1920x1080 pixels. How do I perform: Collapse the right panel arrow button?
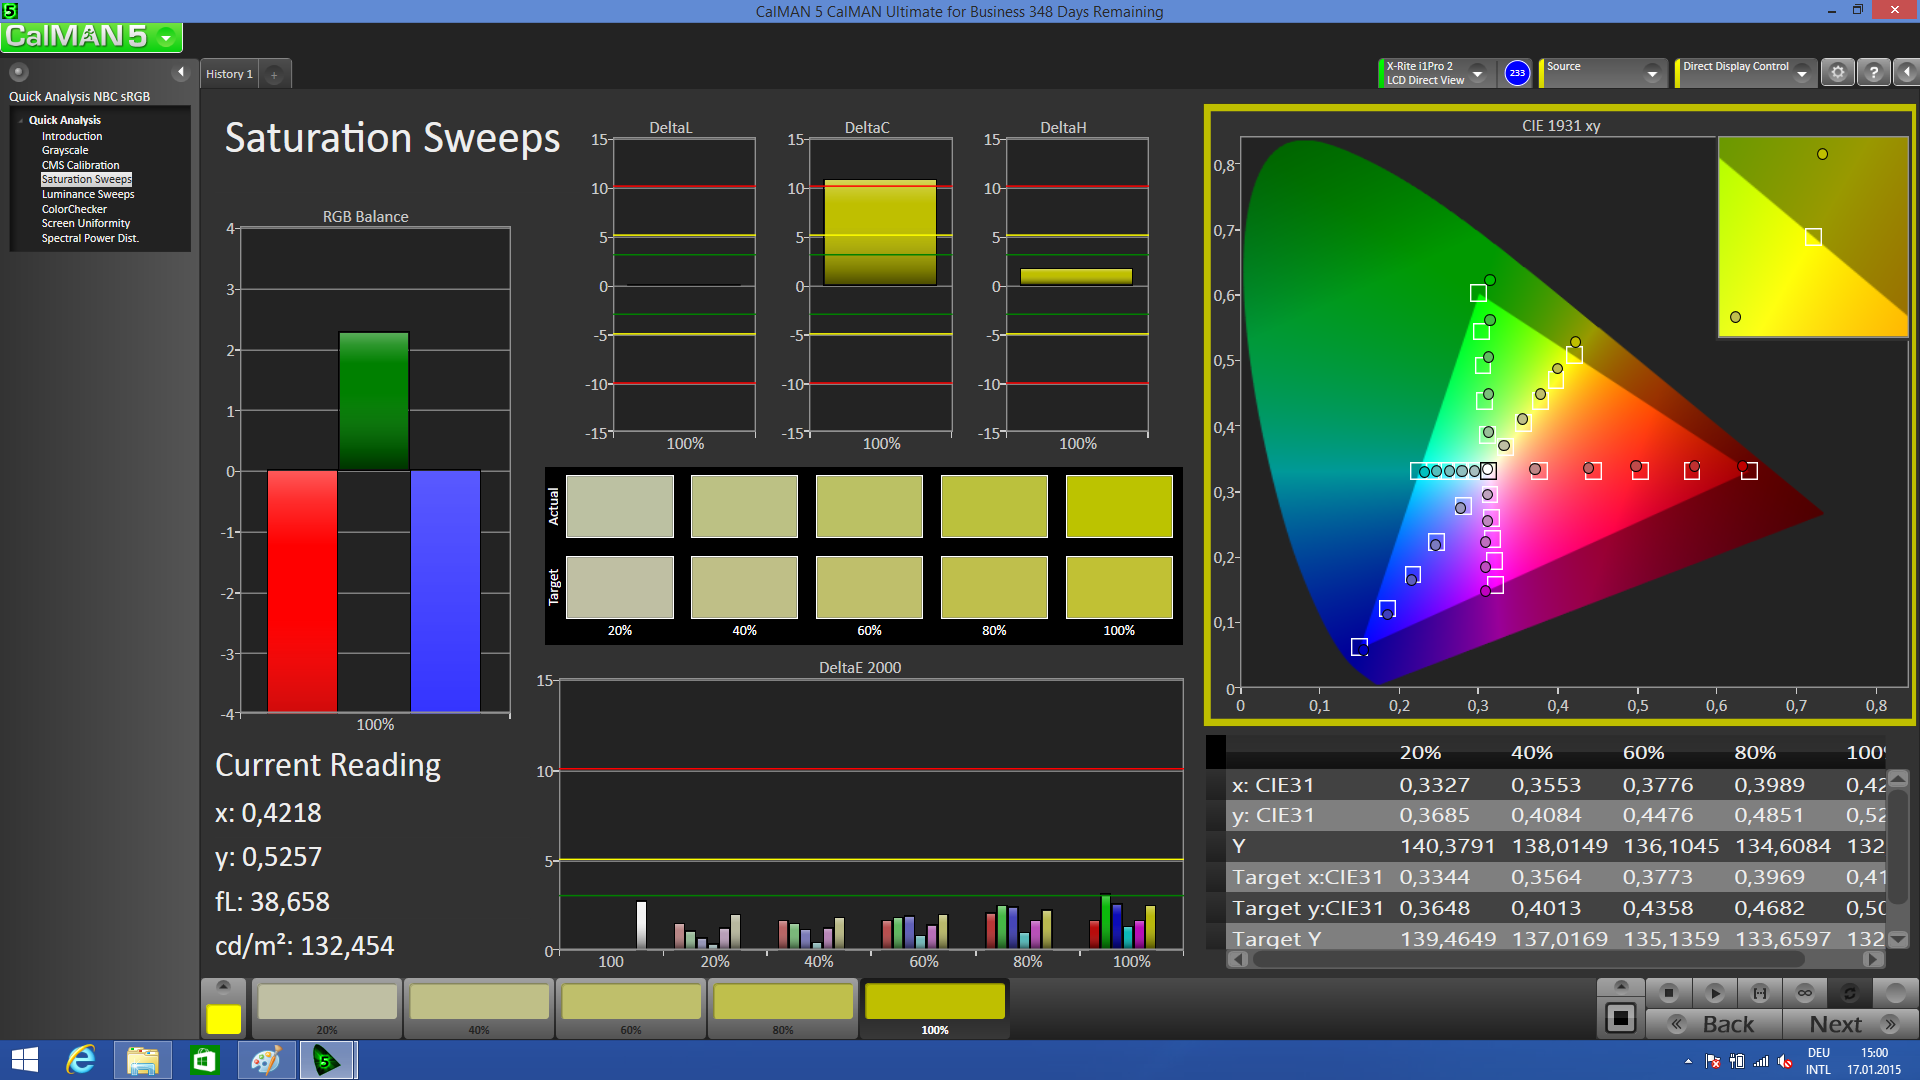coord(1906,73)
